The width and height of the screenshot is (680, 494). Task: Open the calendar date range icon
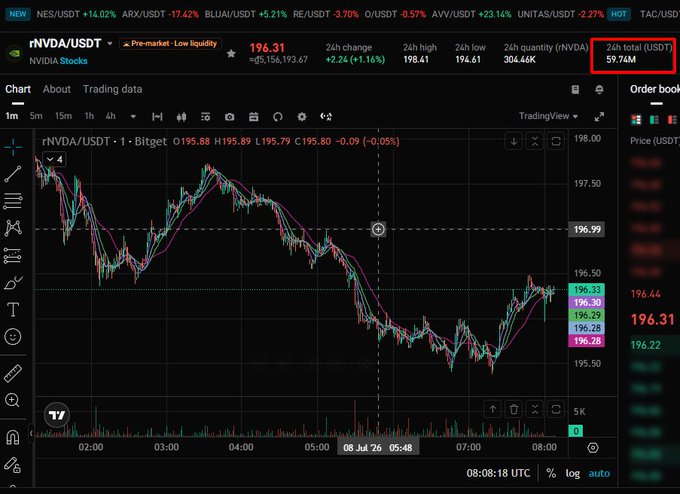point(254,116)
